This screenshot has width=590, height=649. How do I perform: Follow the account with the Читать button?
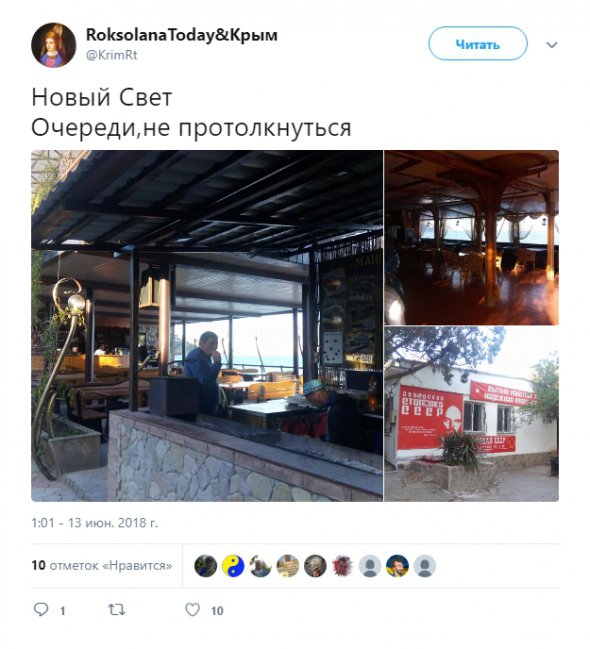[x=478, y=43]
